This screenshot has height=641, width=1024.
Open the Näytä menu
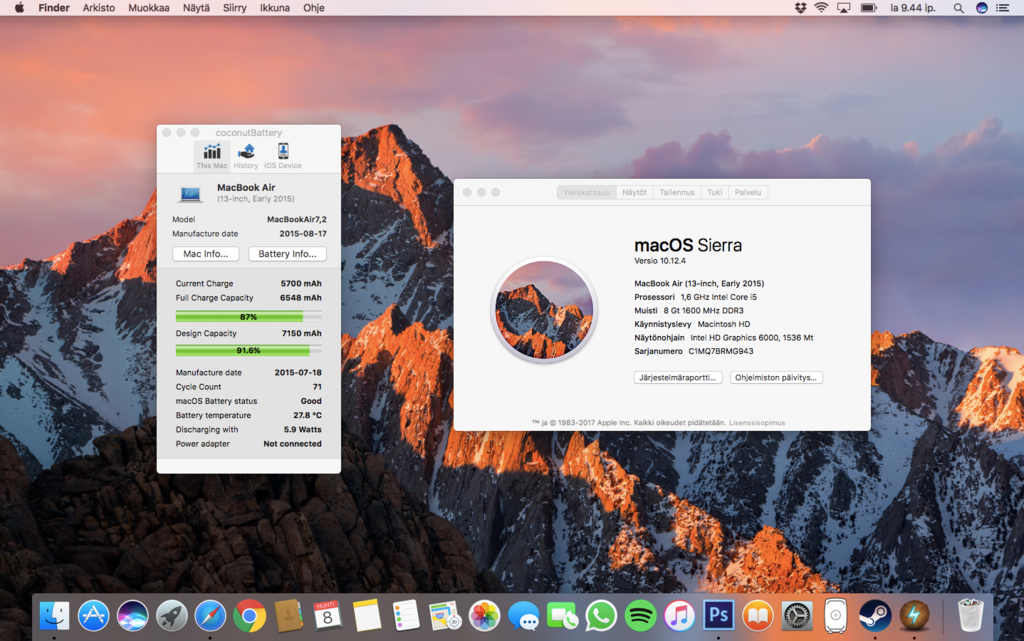click(196, 8)
